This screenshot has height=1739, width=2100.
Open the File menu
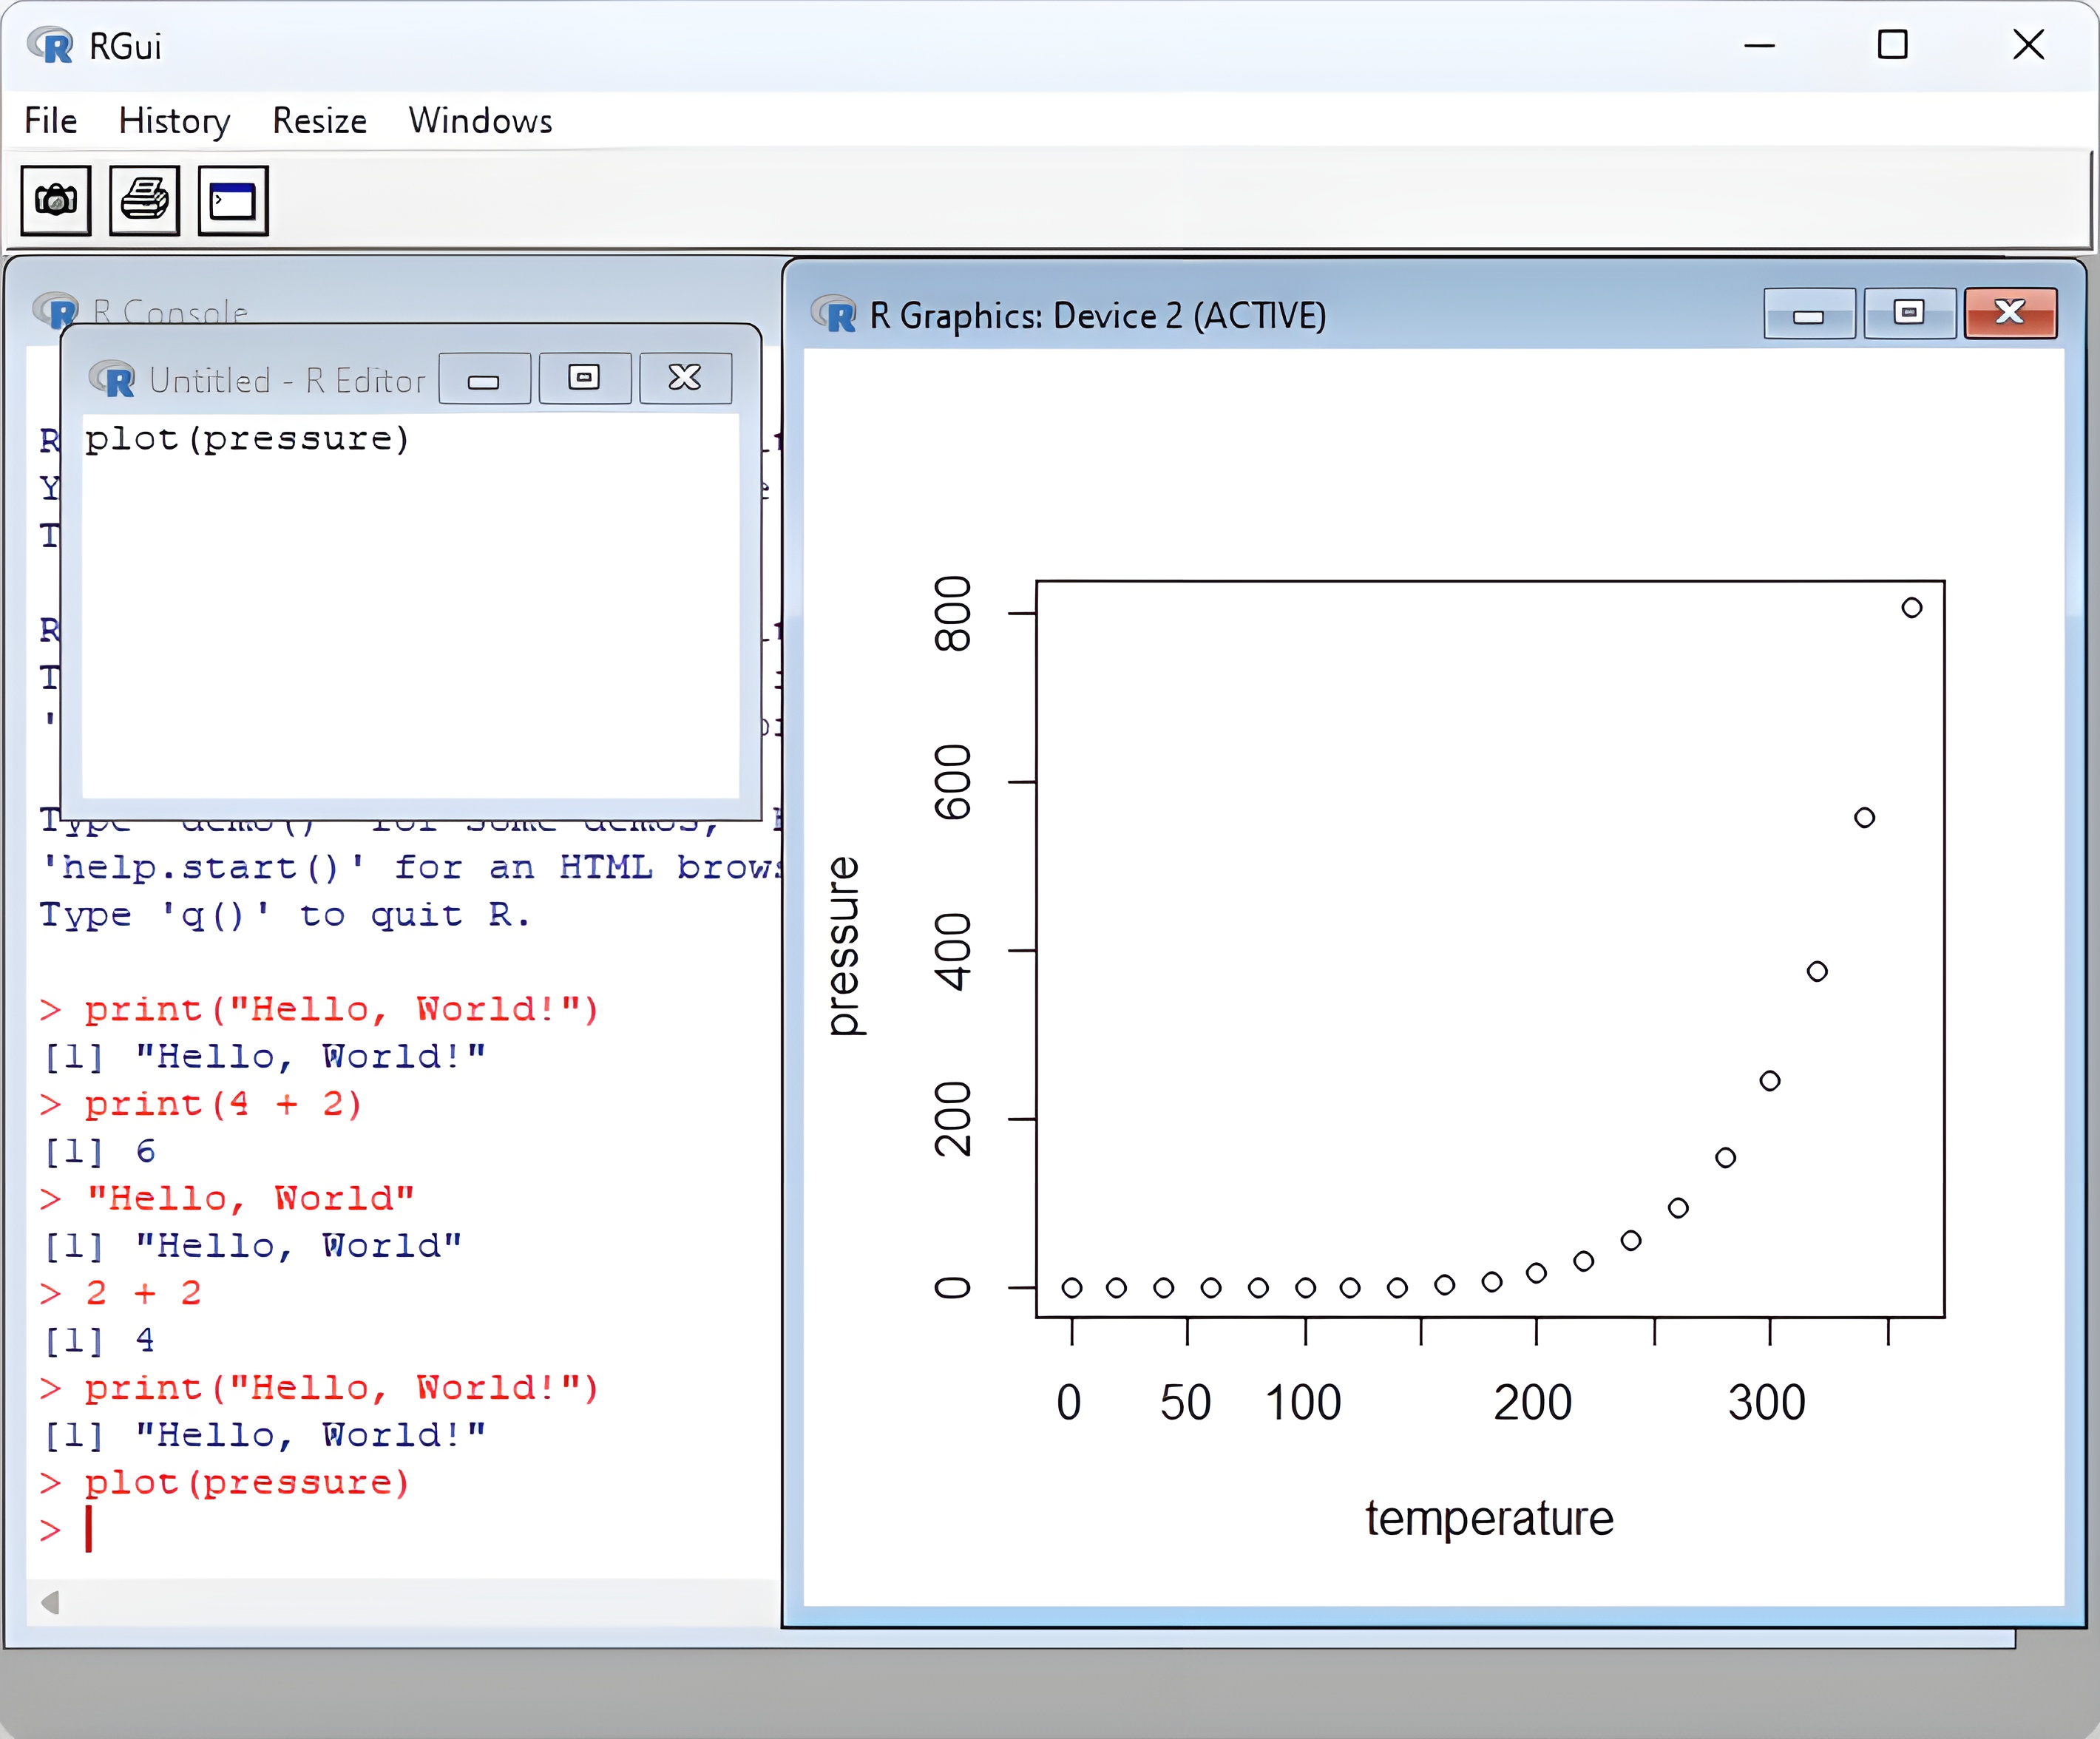click(51, 121)
